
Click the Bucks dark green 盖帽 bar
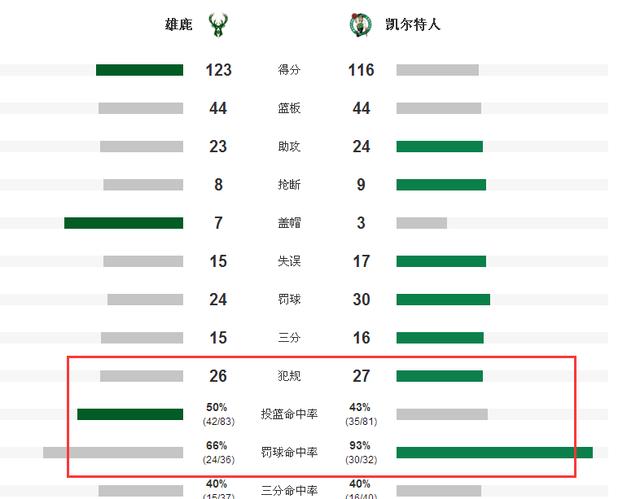tap(124, 223)
